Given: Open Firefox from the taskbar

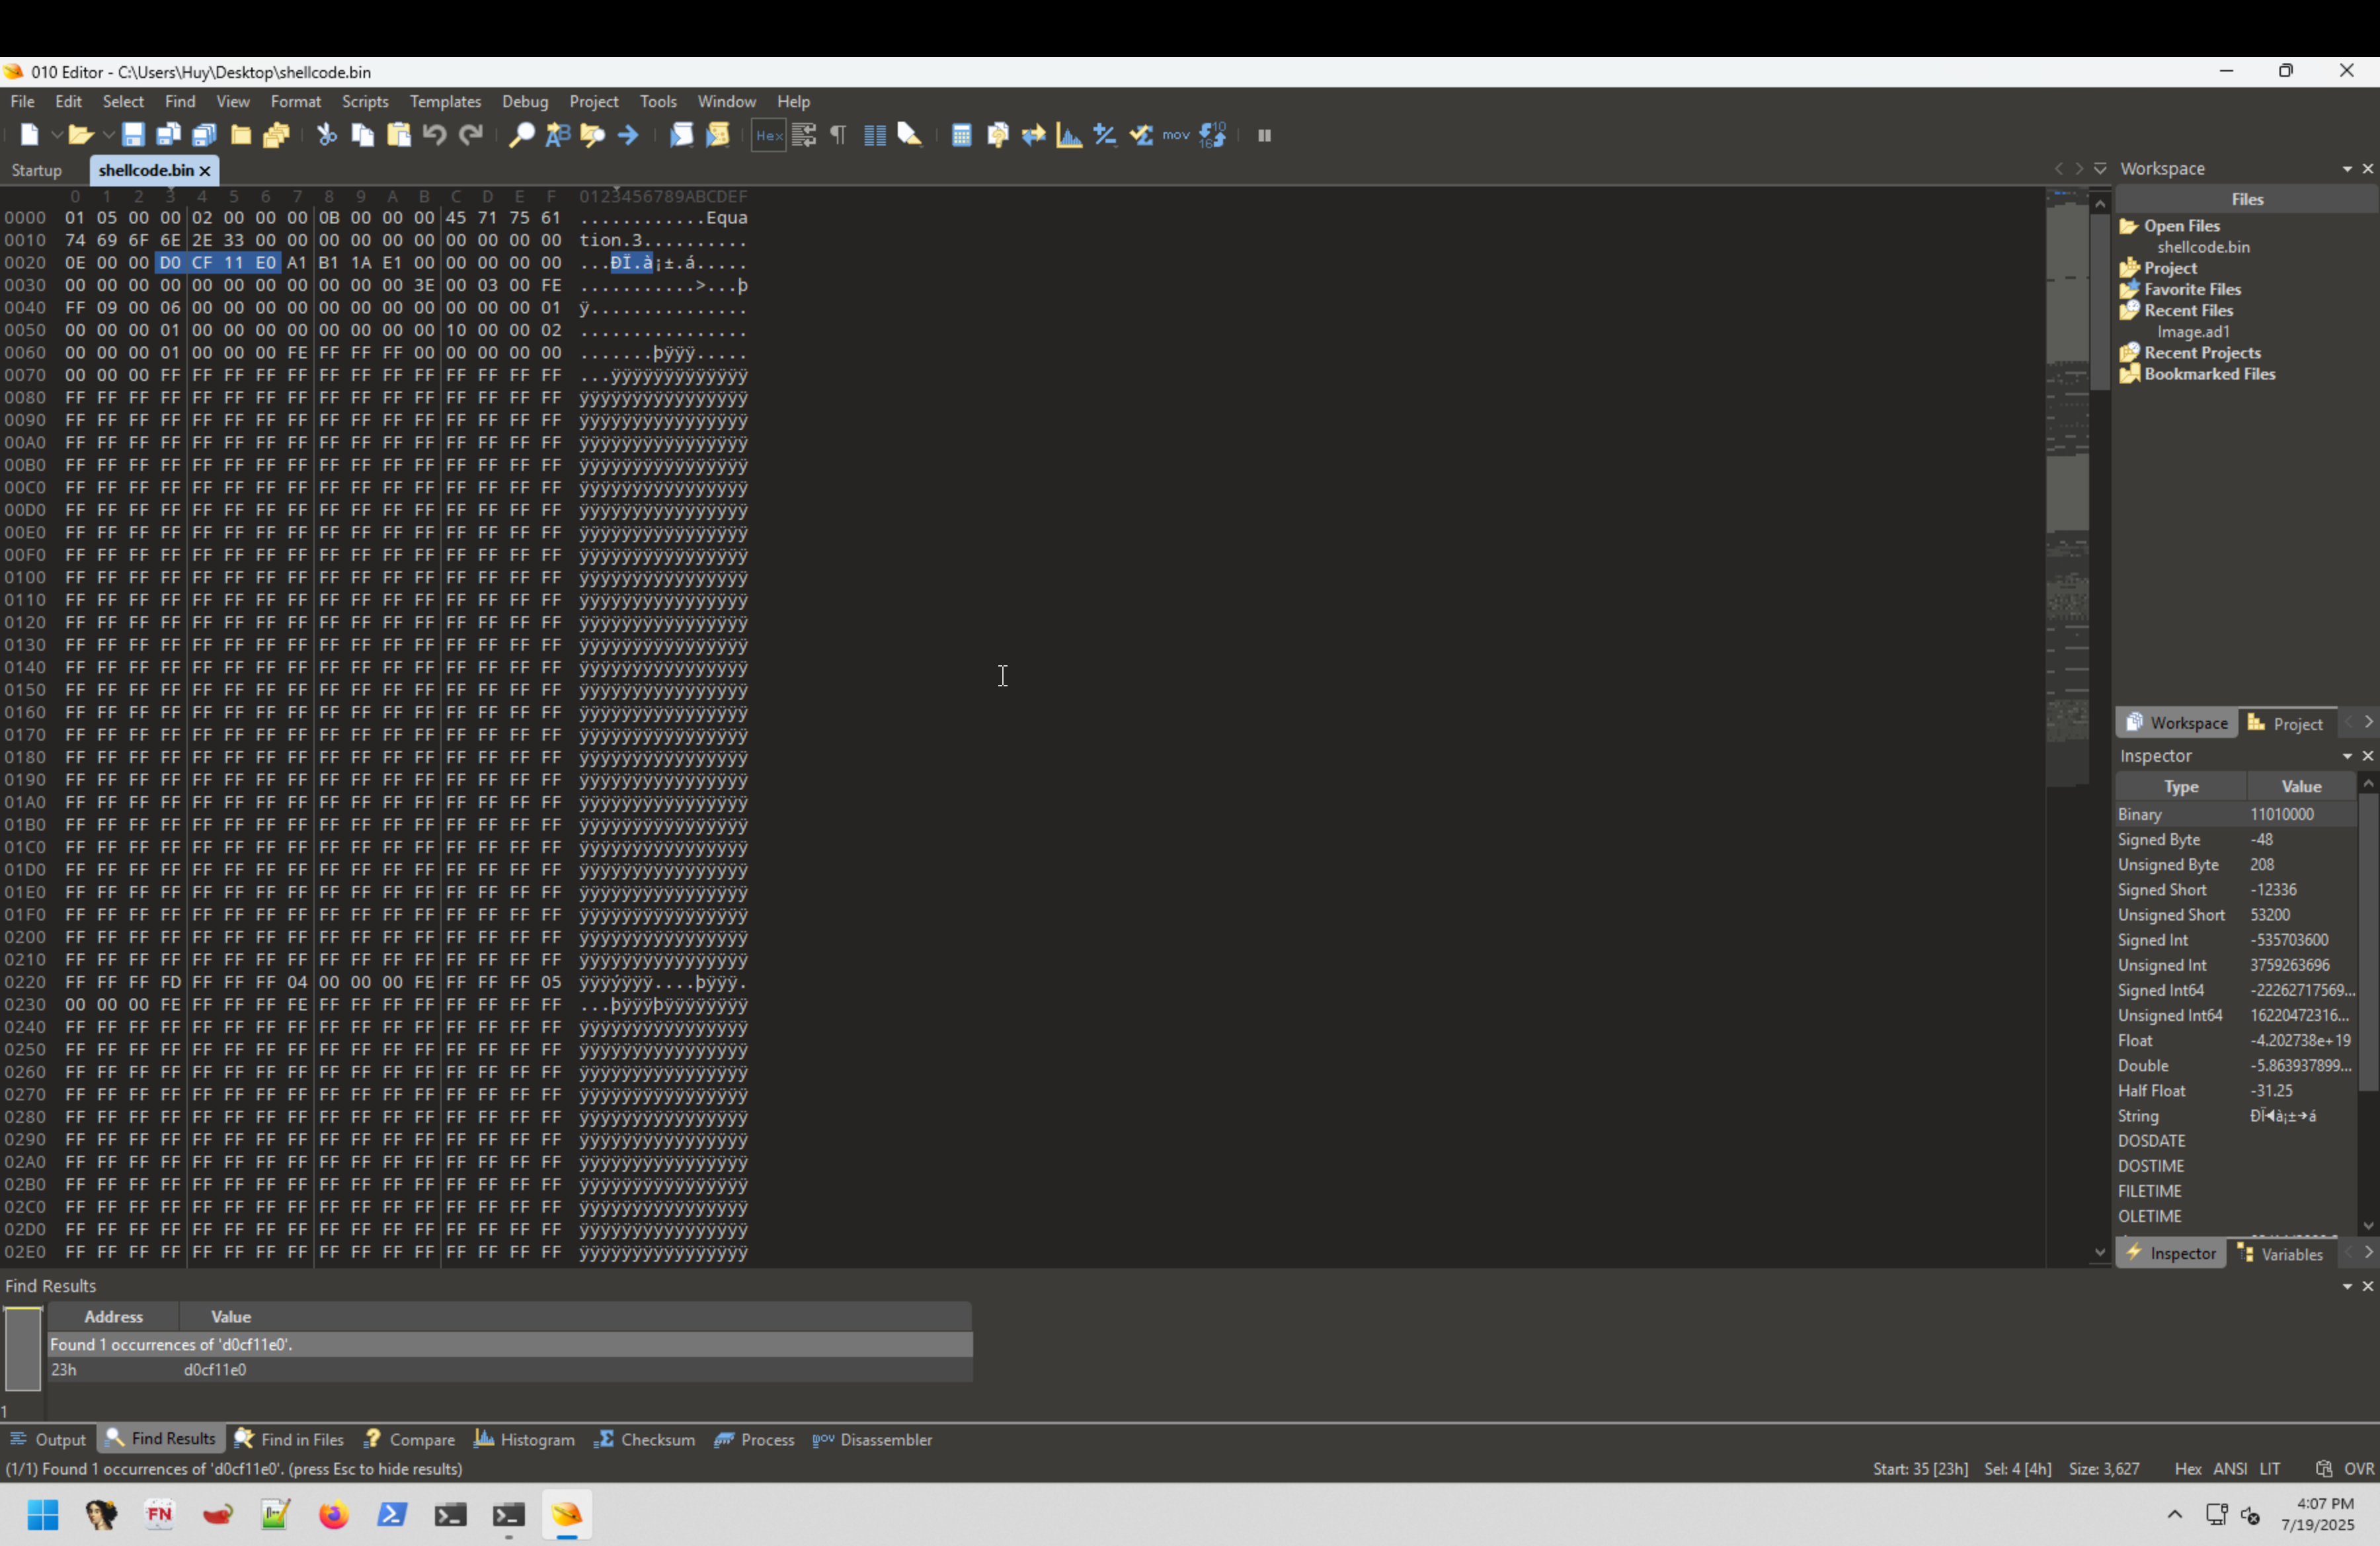Looking at the screenshot, I should 334,1515.
